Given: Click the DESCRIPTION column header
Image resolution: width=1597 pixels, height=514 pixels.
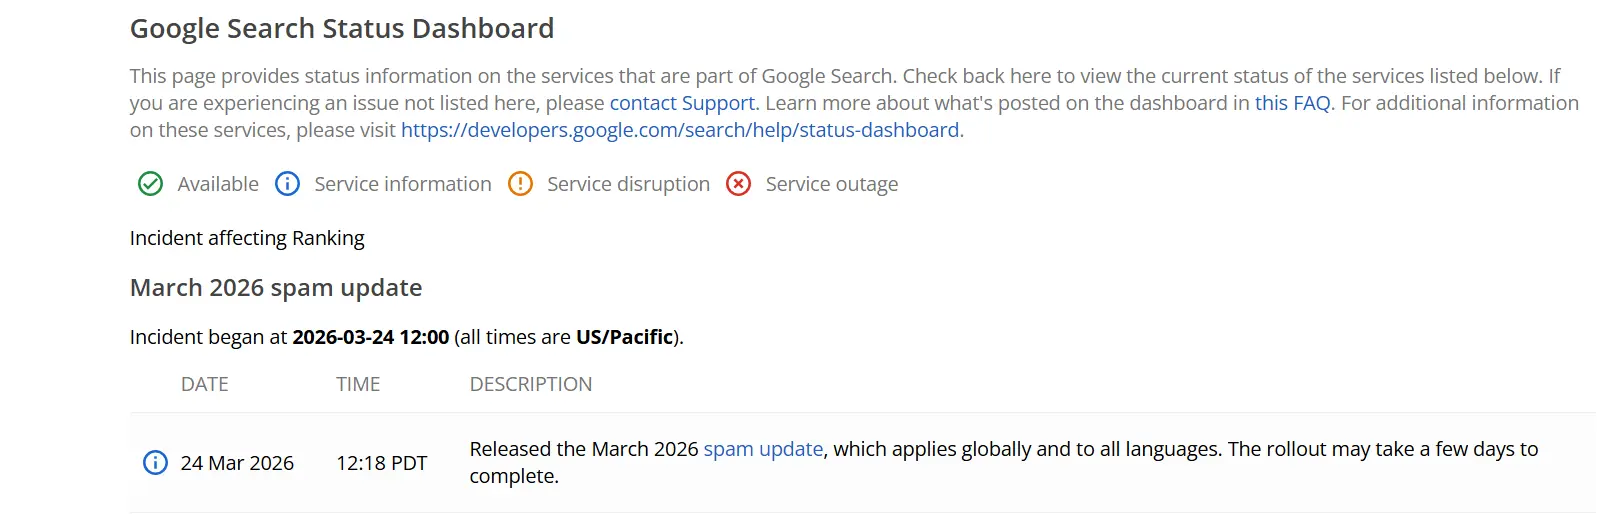Looking at the screenshot, I should coord(531,384).
